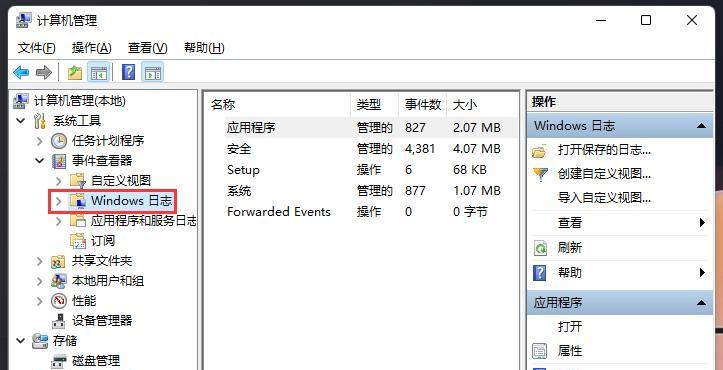The image size is (723, 370).
Task: Collapse the 事件查看器 tree node
Action: (39, 161)
